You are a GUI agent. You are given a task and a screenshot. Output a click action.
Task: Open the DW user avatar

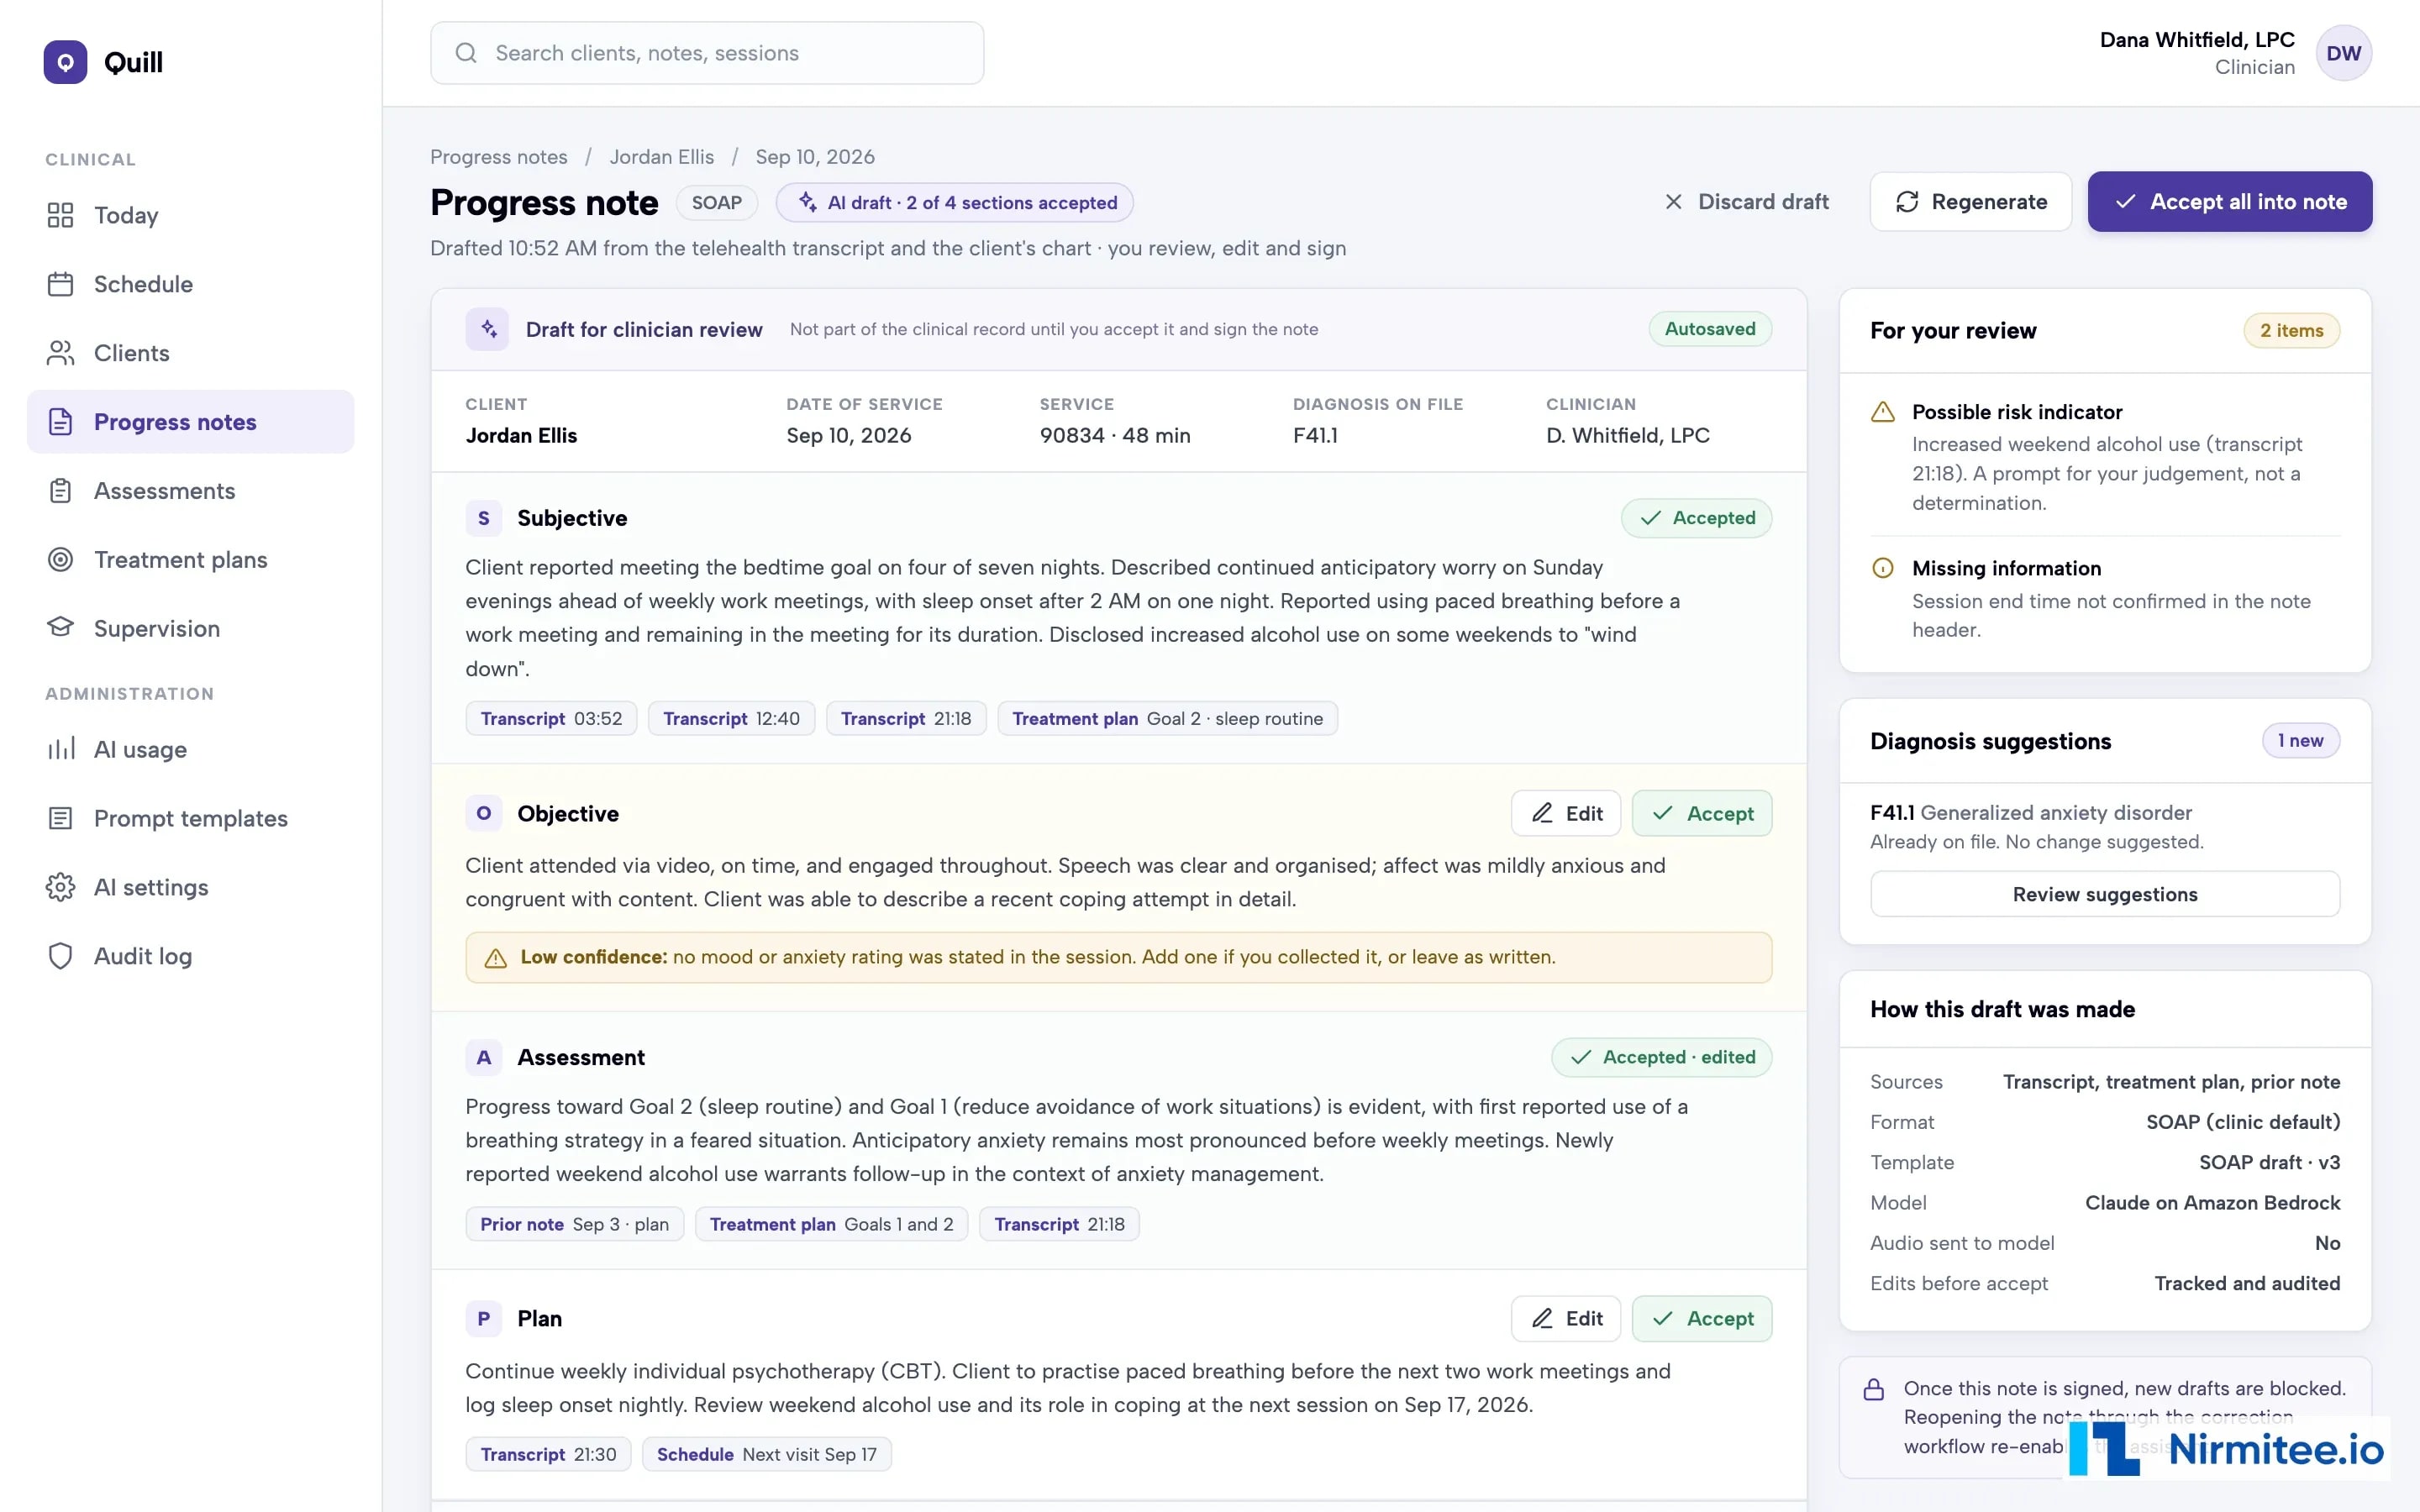click(2344, 53)
